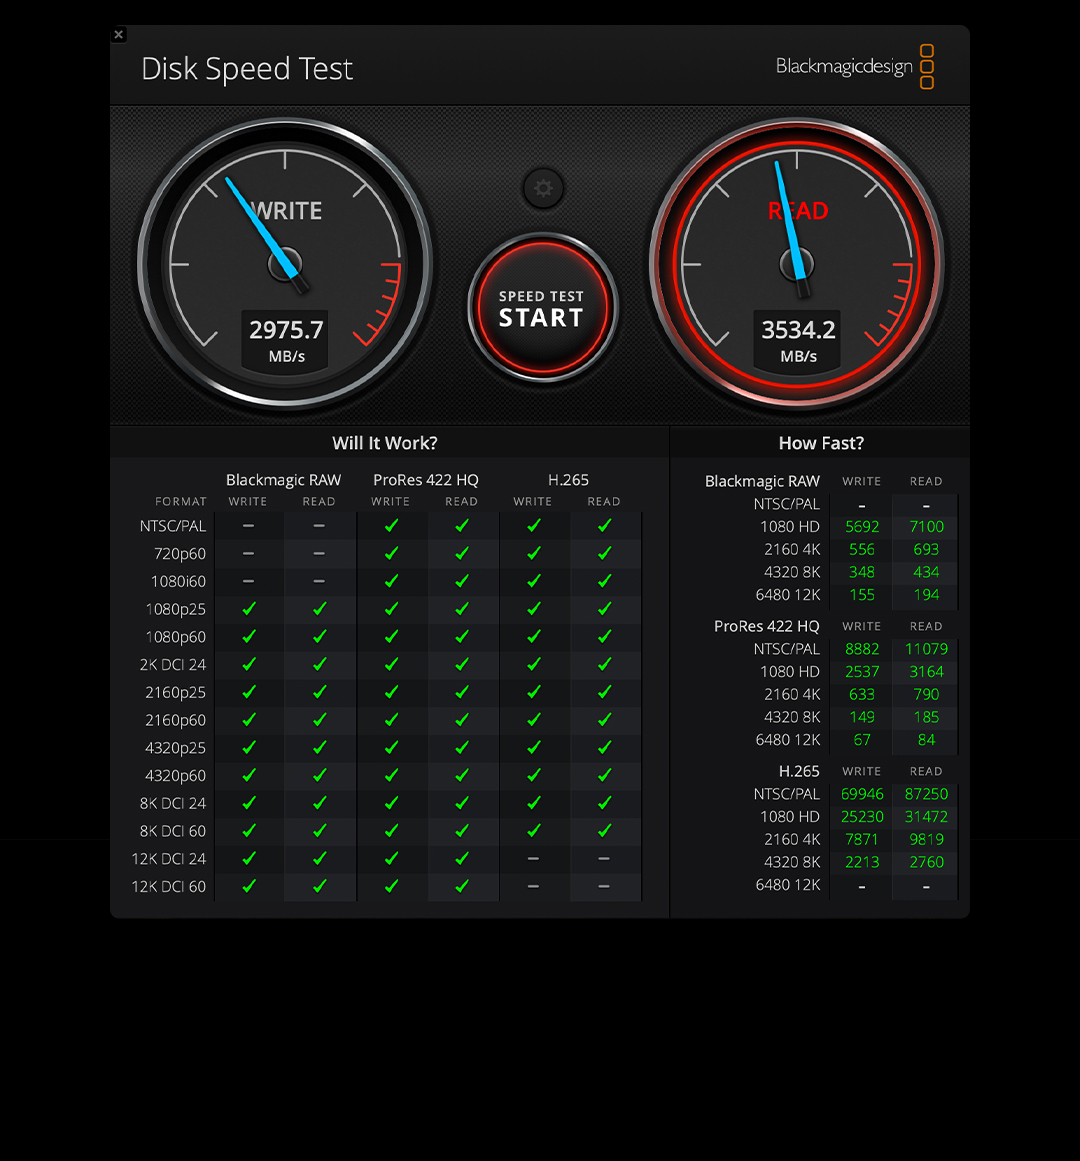1080x1161 pixels.
Task: Click the Will It Work? heading
Action: click(385, 443)
